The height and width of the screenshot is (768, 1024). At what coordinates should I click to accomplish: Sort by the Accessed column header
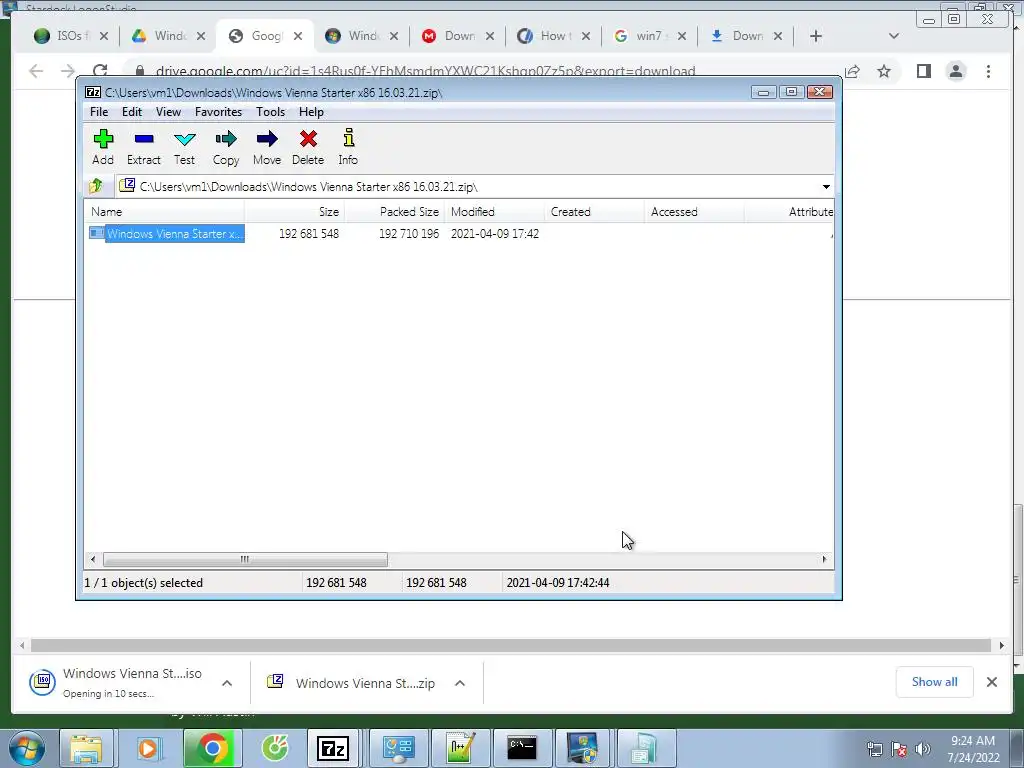(694, 212)
